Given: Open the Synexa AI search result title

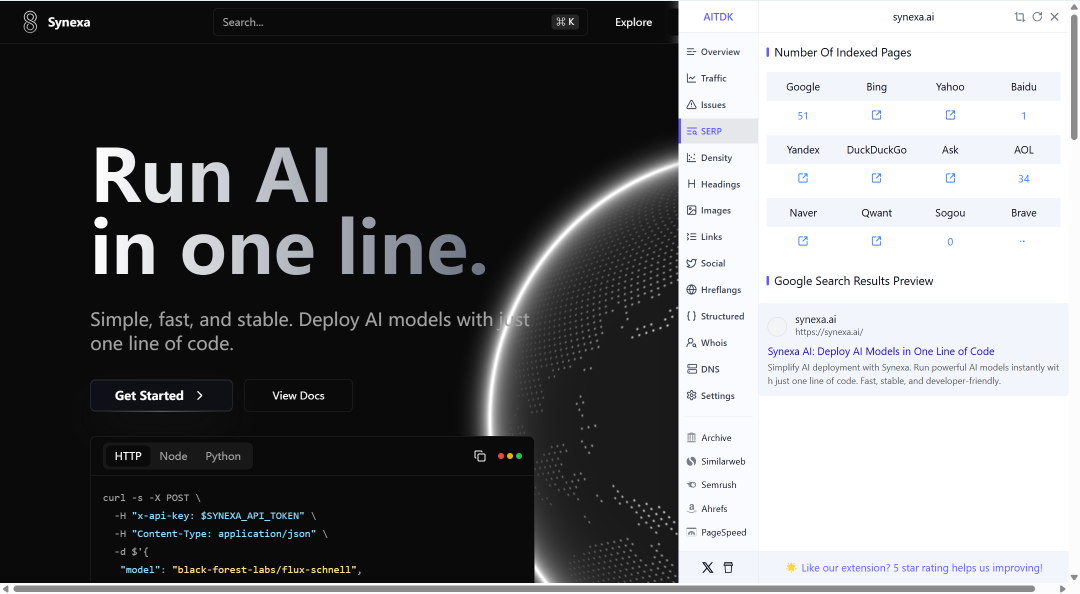Looking at the screenshot, I should tap(881, 351).
